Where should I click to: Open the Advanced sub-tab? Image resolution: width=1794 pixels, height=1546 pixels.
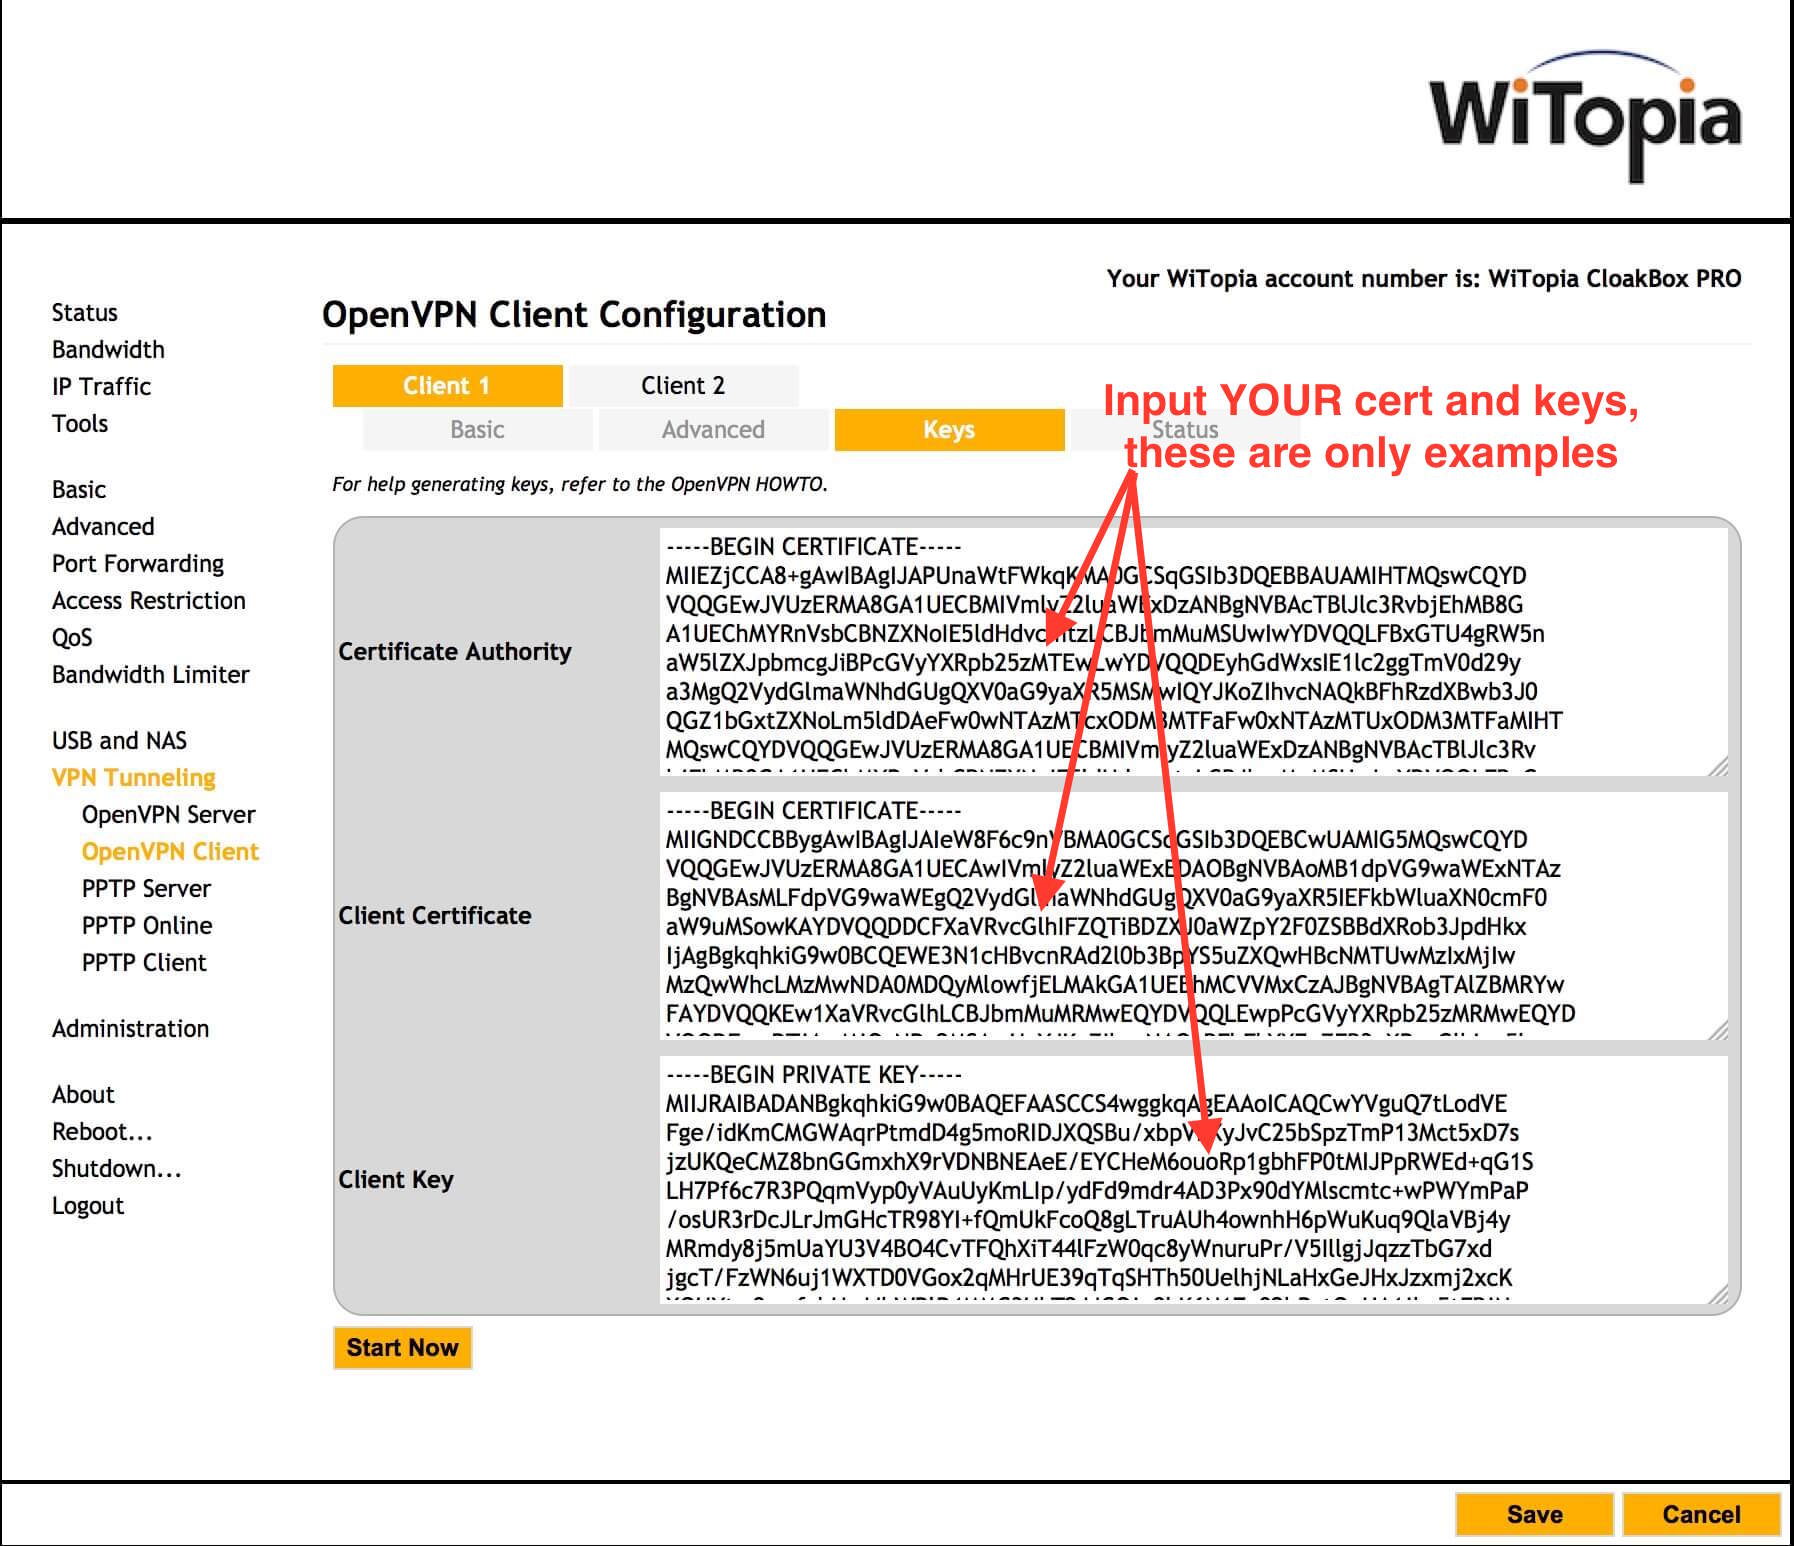click(x=713, y=430)
